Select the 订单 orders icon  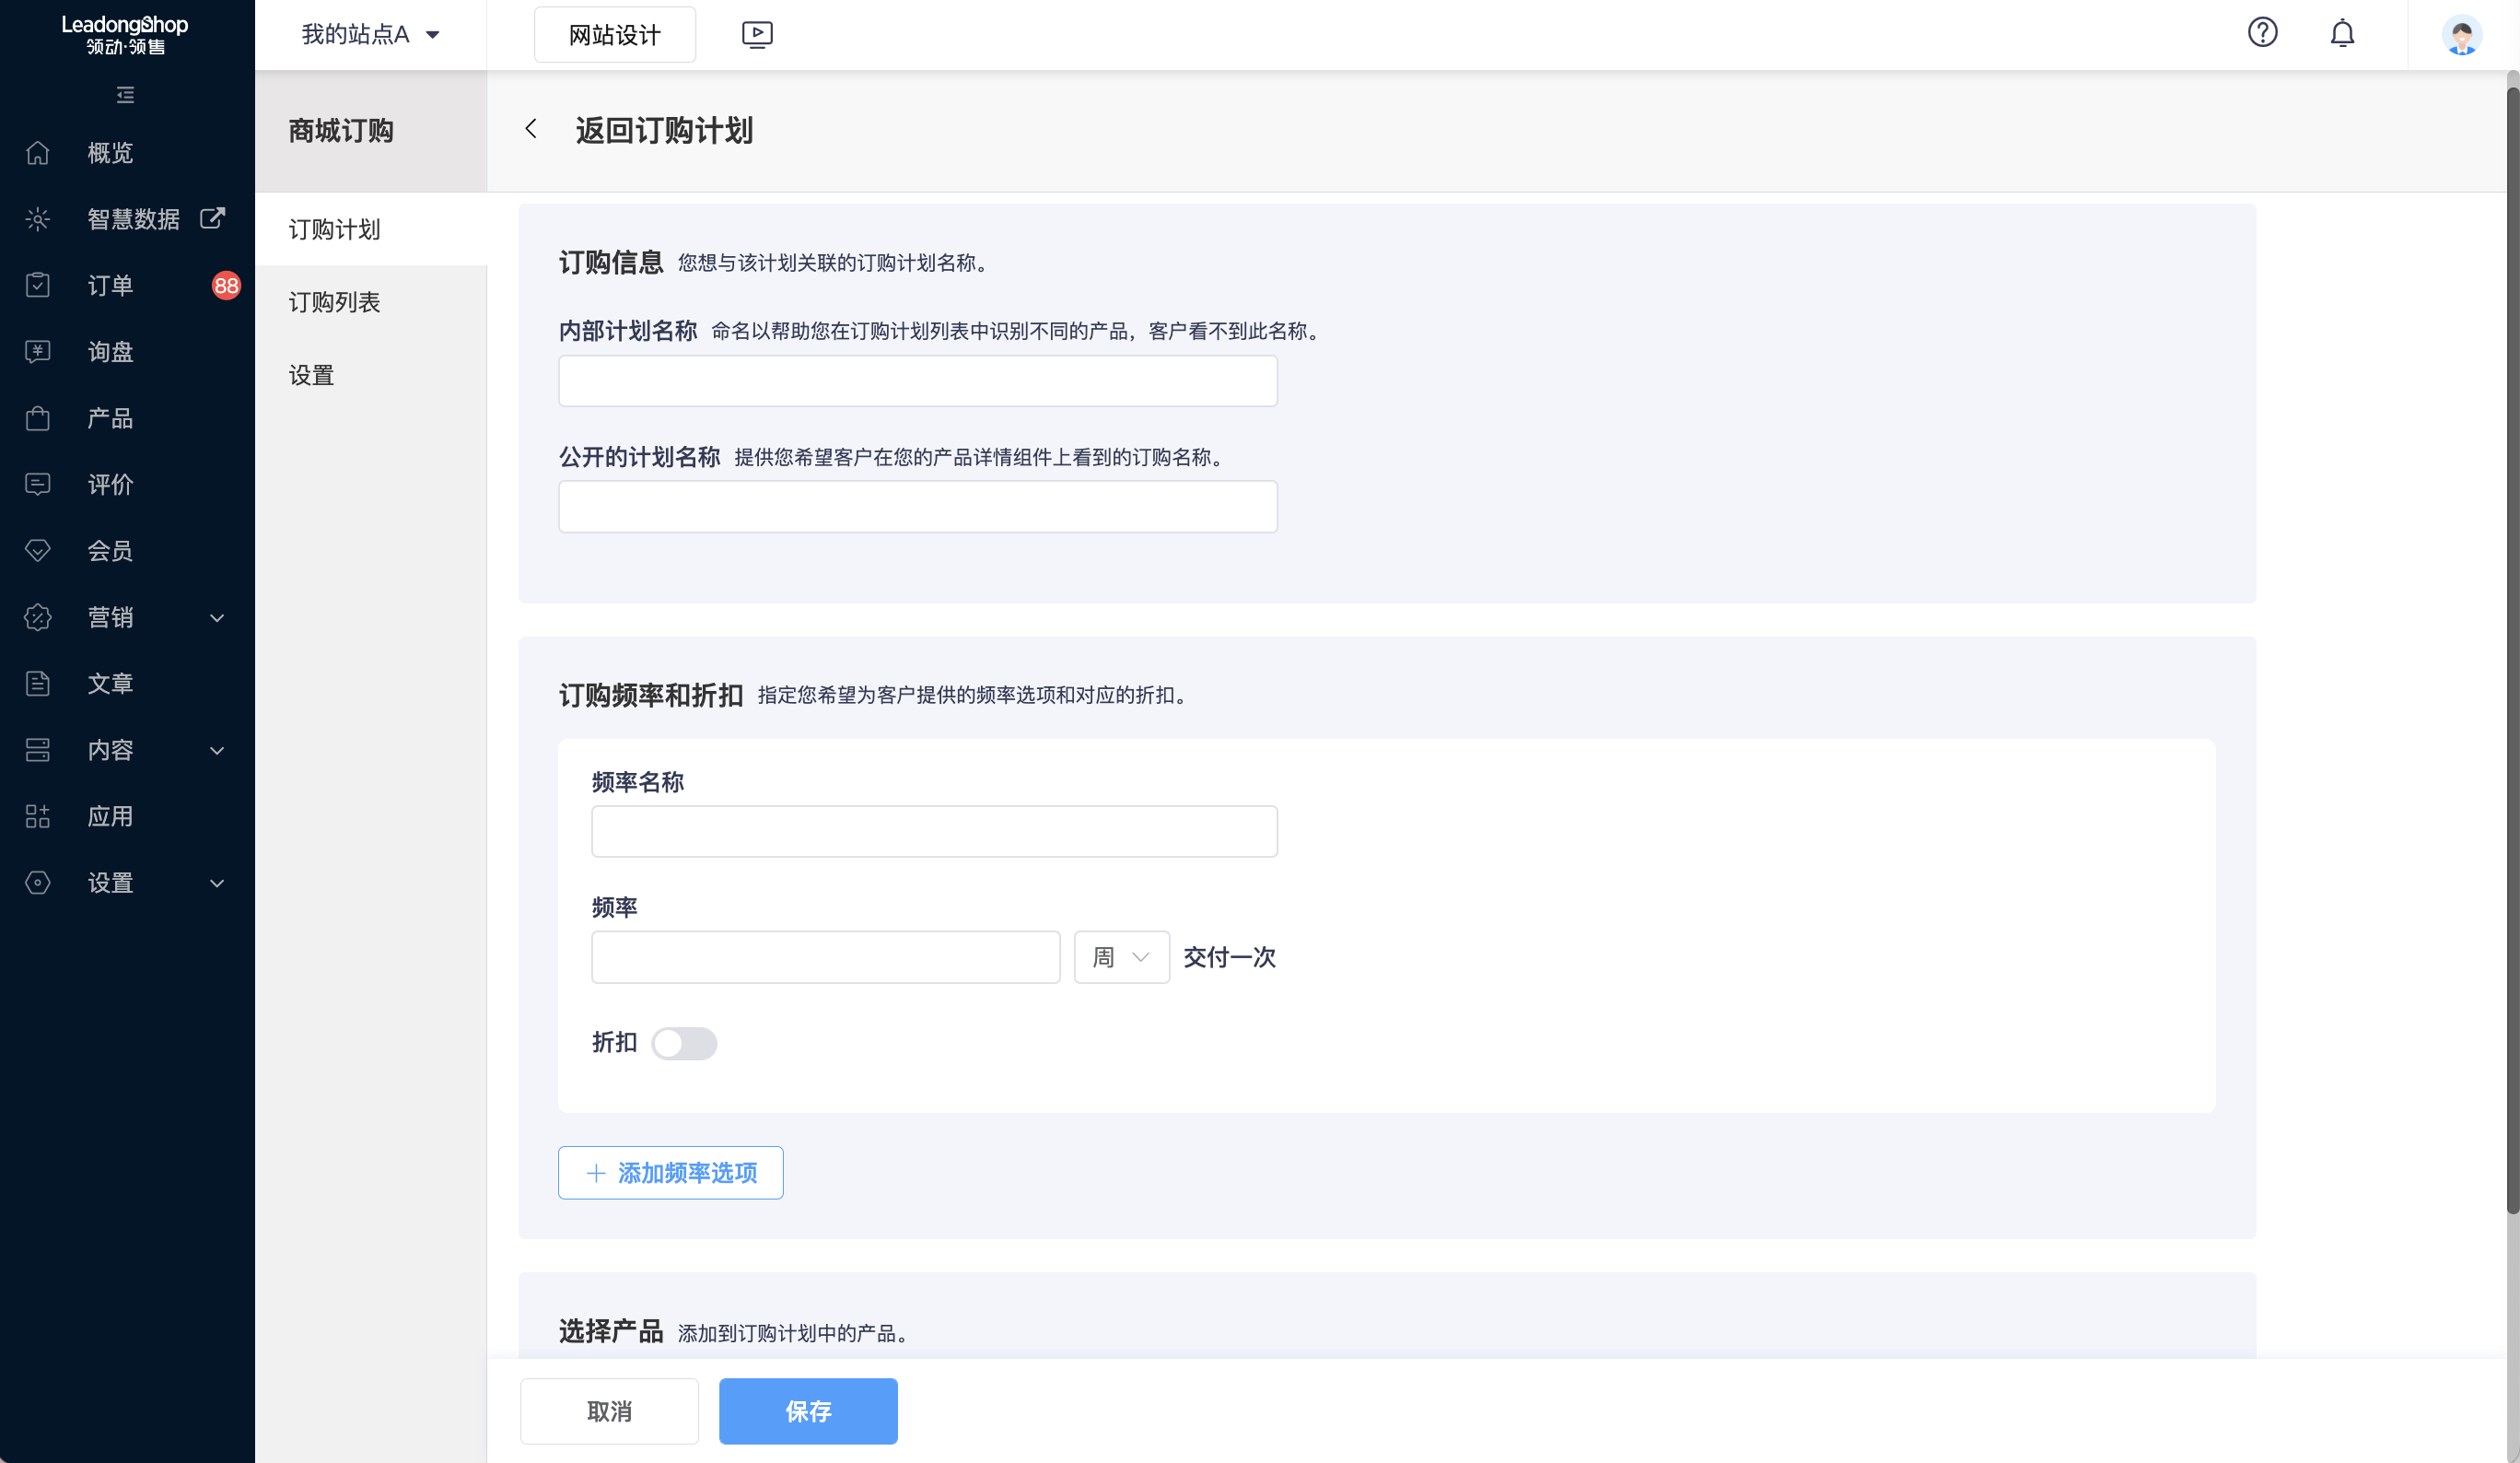tap(37, 285)
